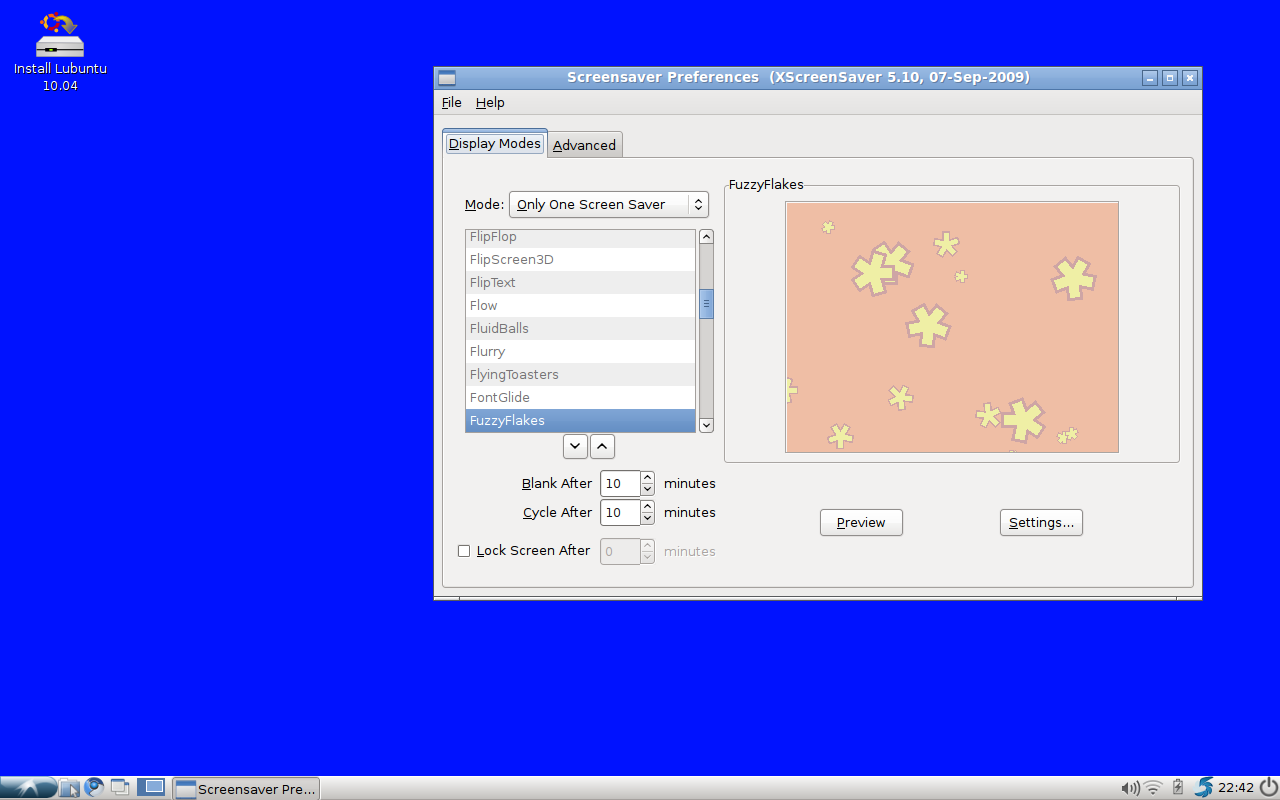This screenshot has width=1280, height=800.
Task: Select FlyingToasters in the list
Action: point(580,375)
